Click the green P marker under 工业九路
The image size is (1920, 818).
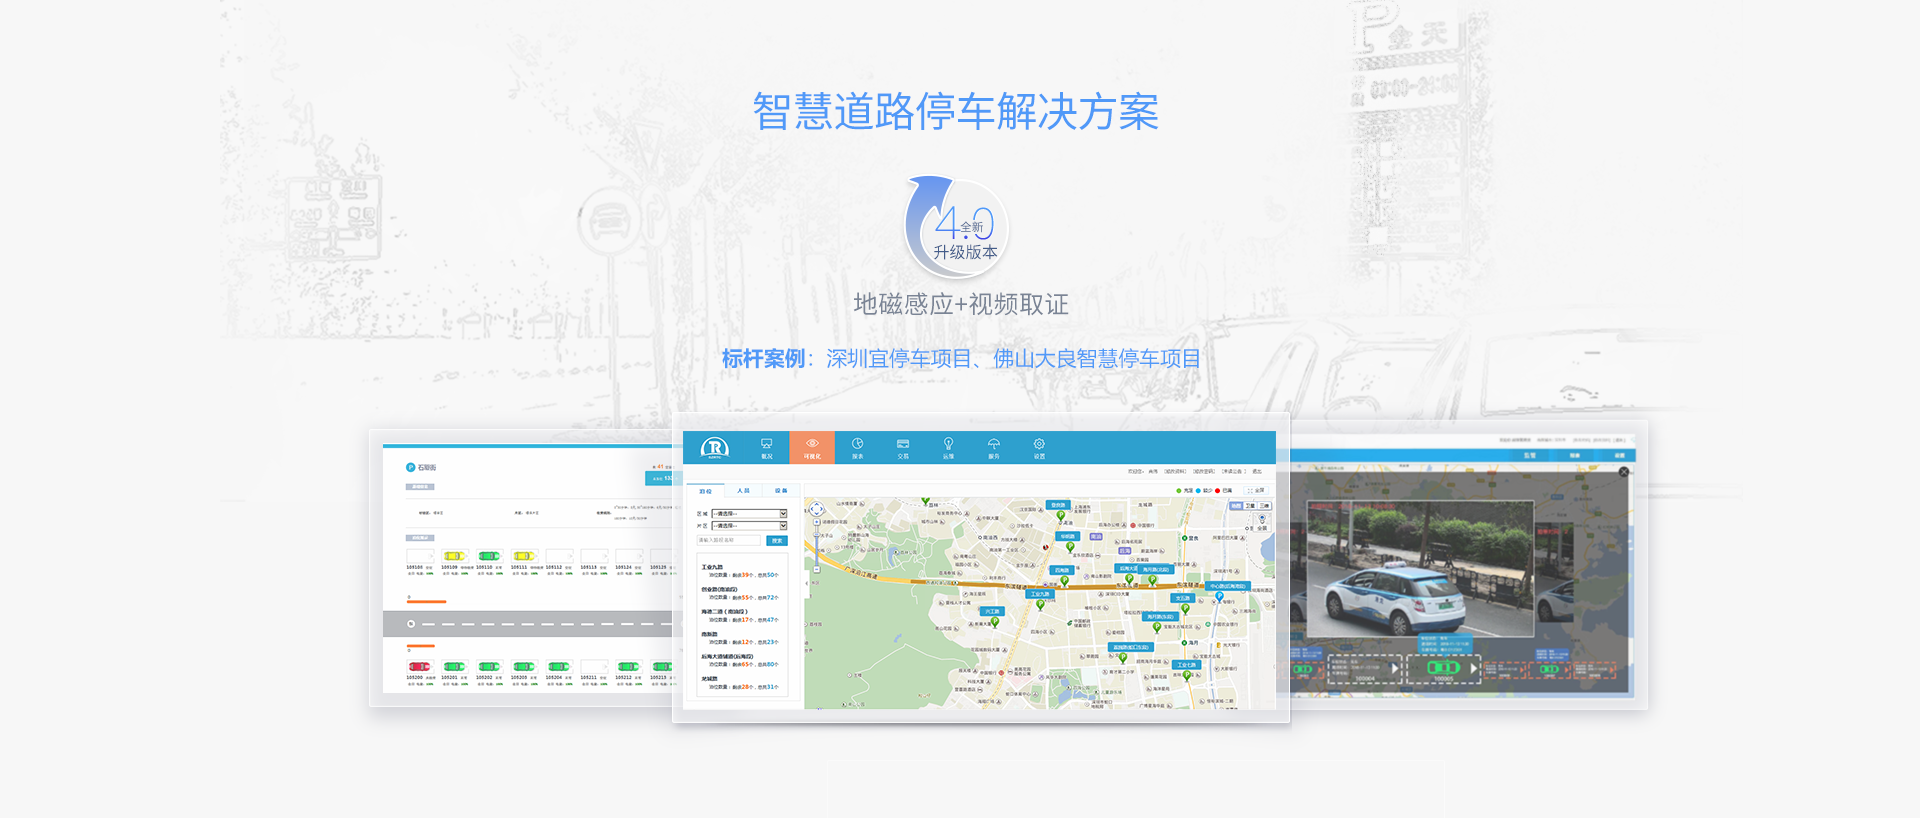tap(1040, 605)
